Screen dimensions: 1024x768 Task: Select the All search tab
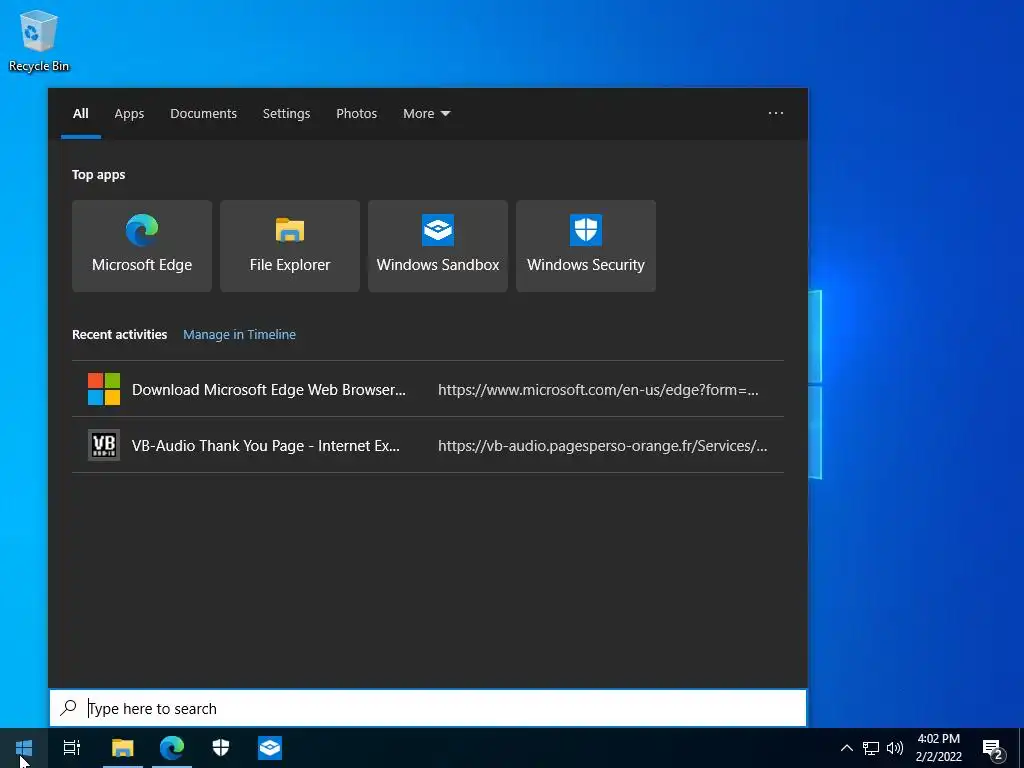click(81, 114)
